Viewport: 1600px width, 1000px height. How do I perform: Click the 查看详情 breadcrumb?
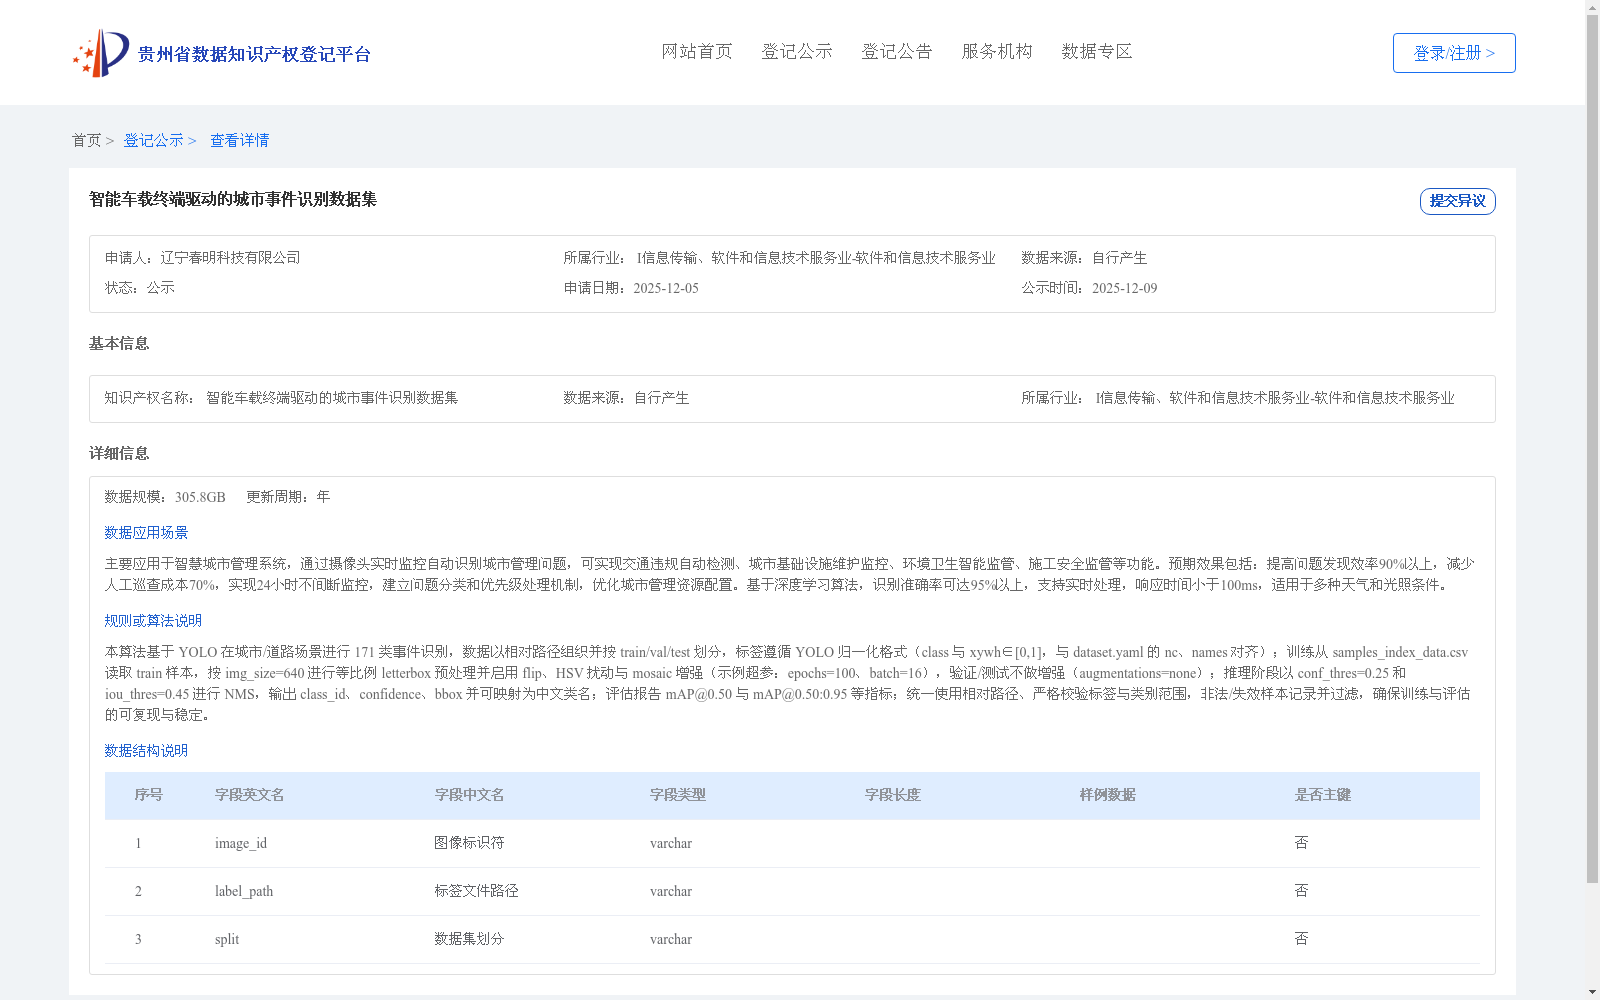point(239,141)
